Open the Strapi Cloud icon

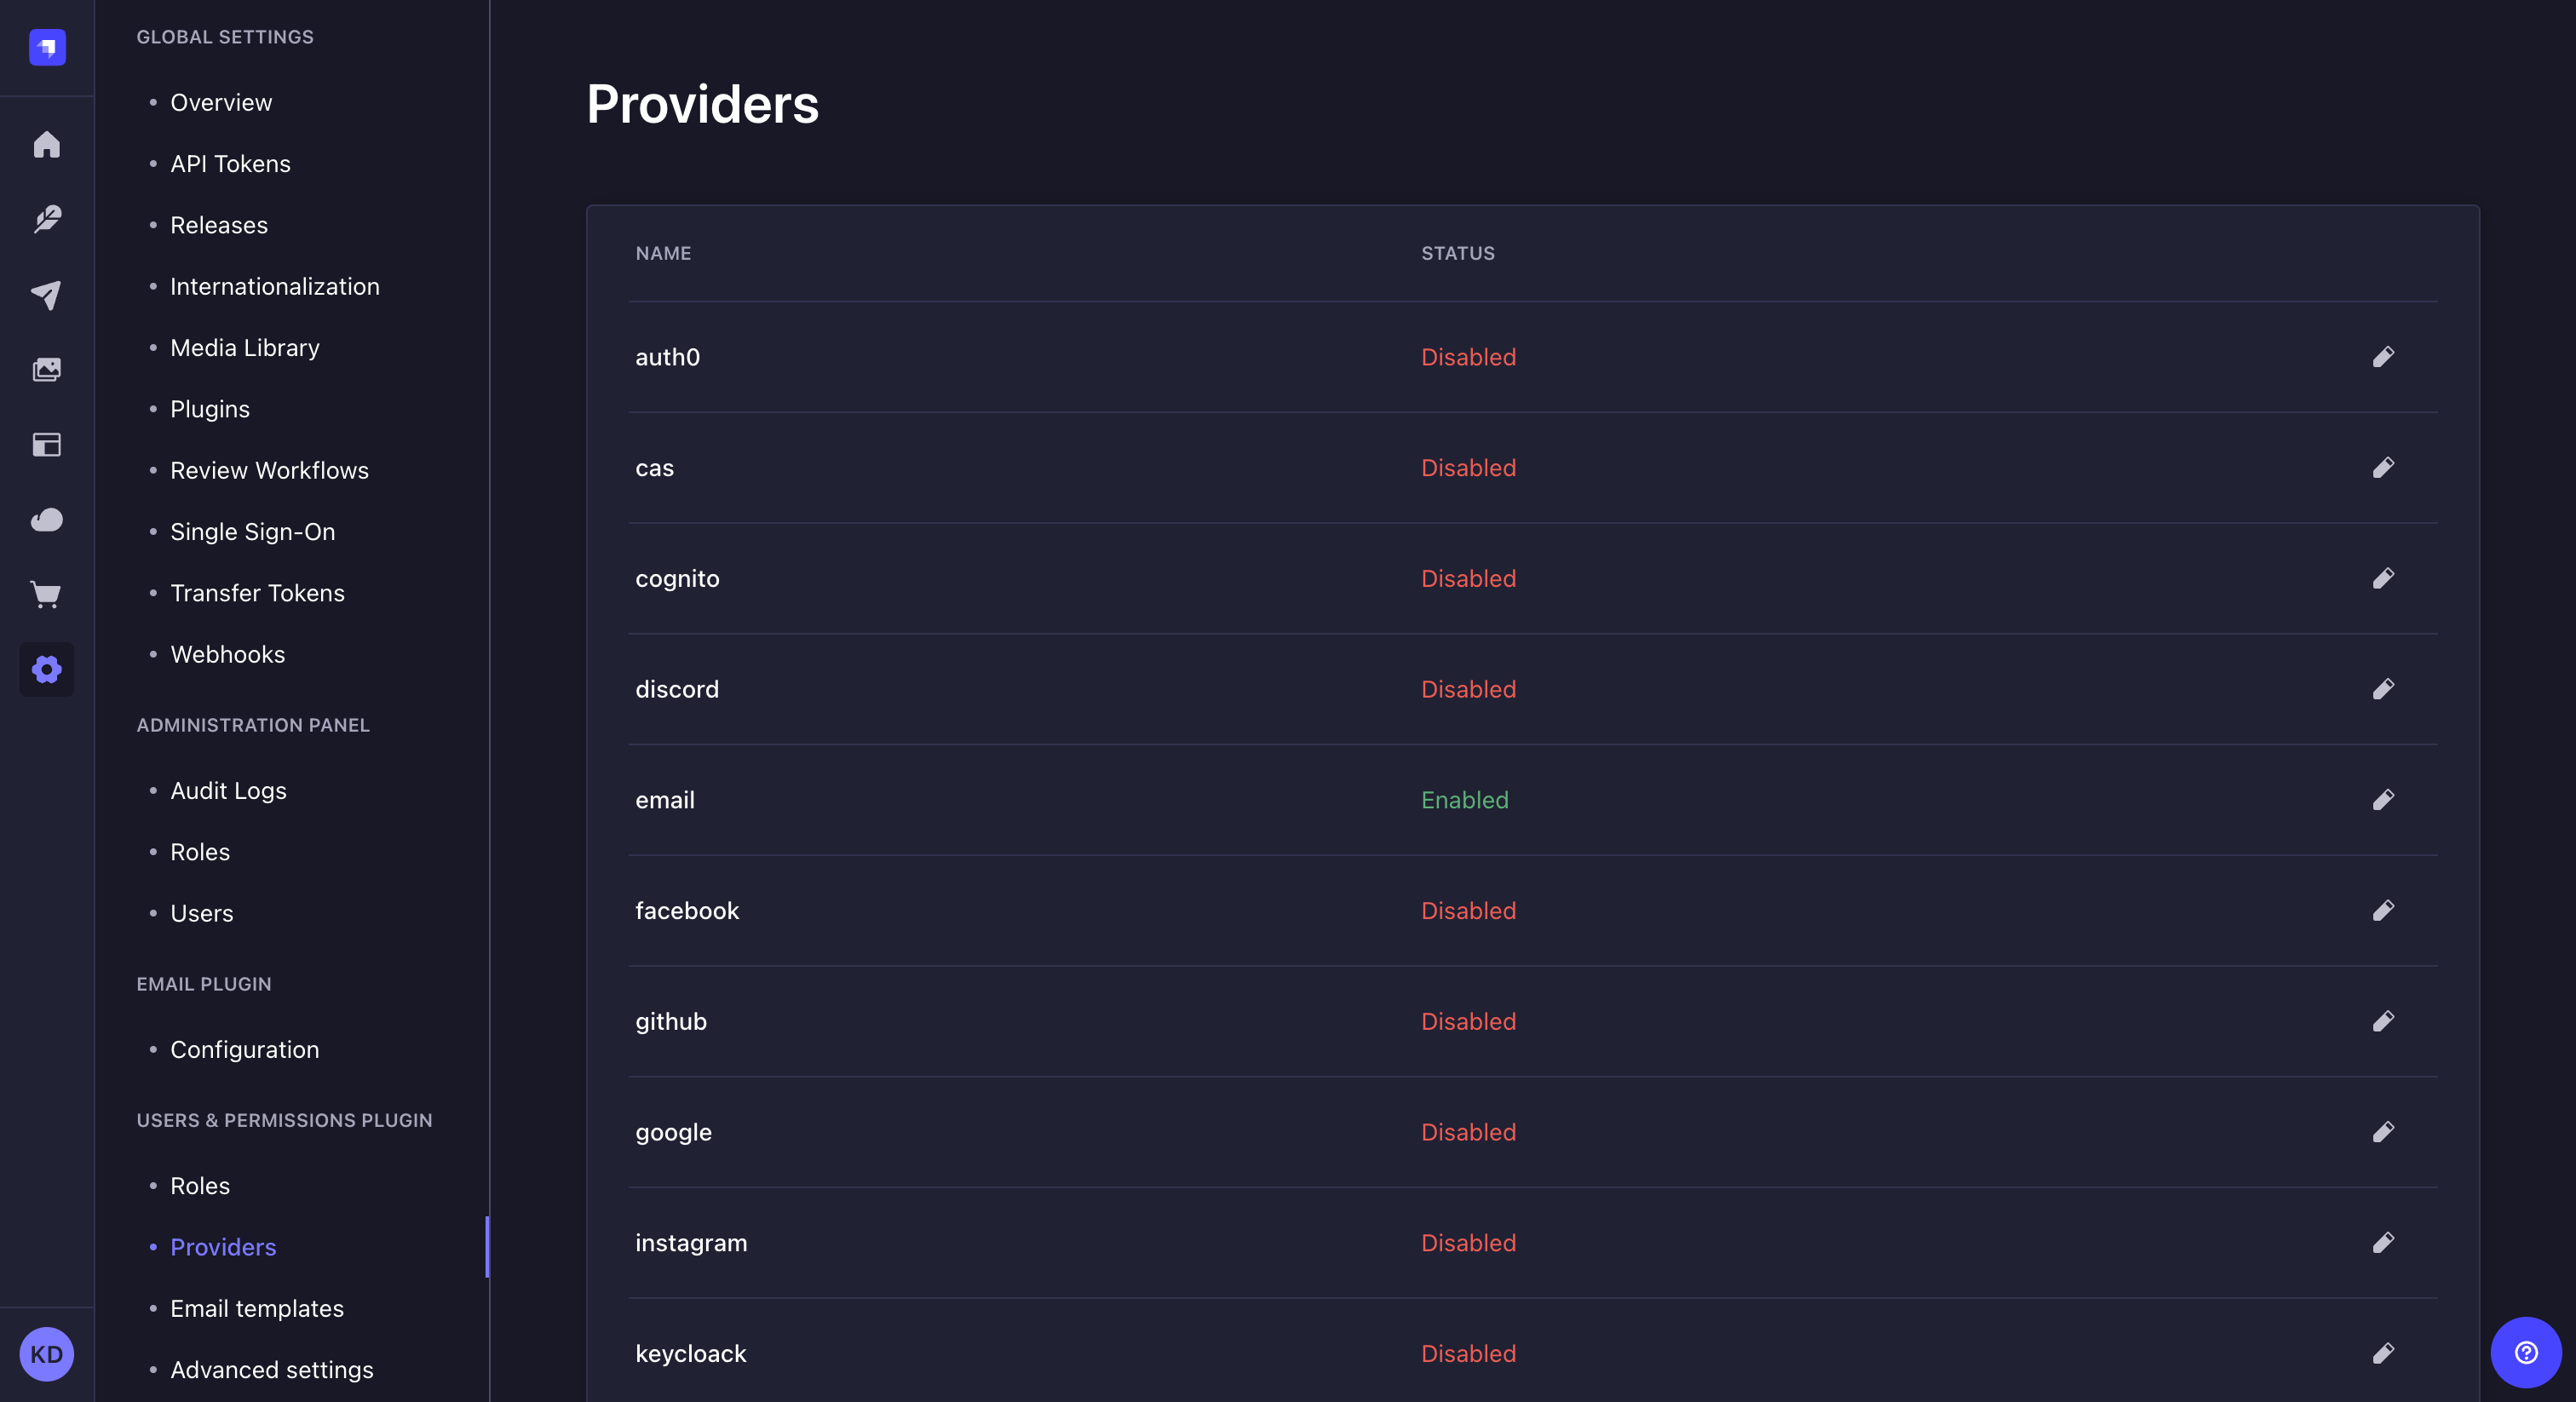point(46,520)
